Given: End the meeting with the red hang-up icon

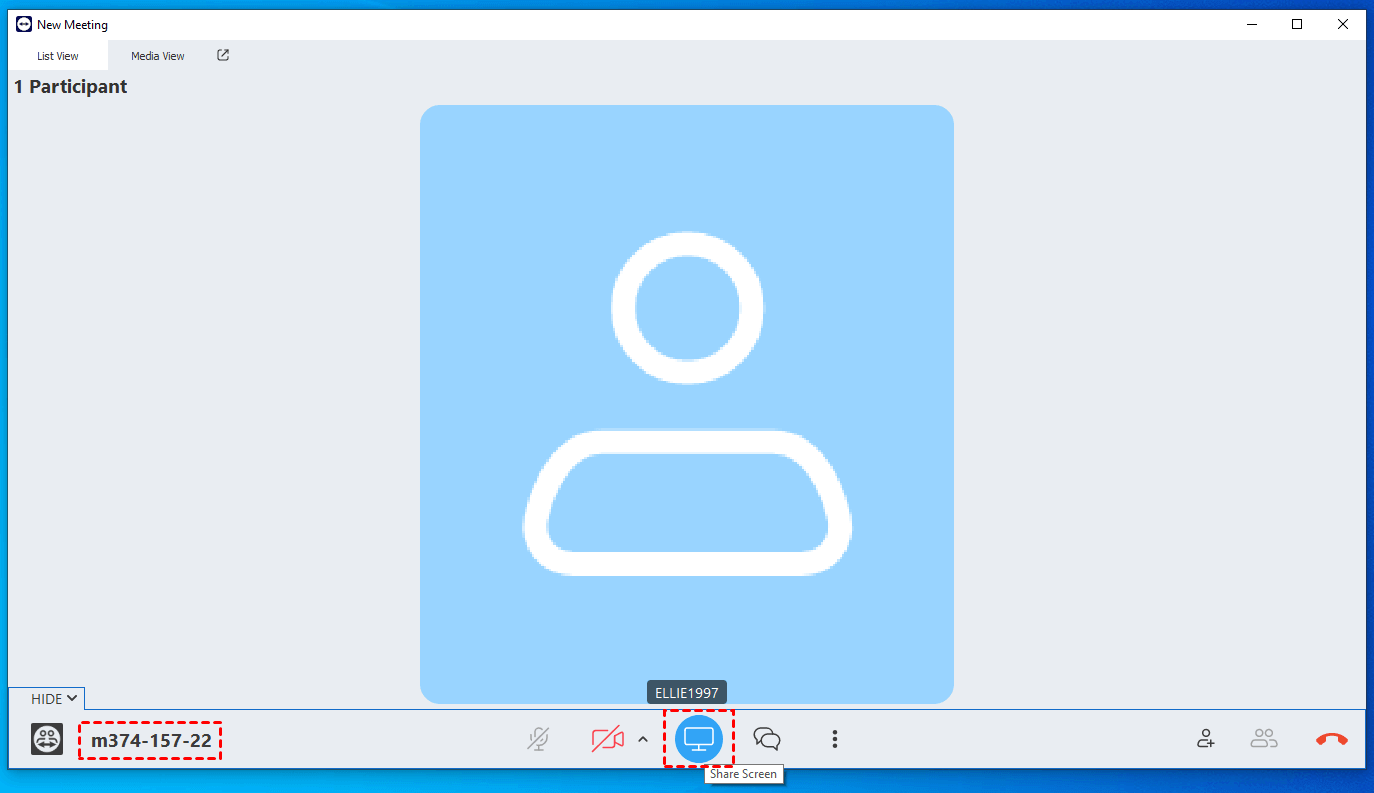Looking at the screenshot, I should [1331, 739].
